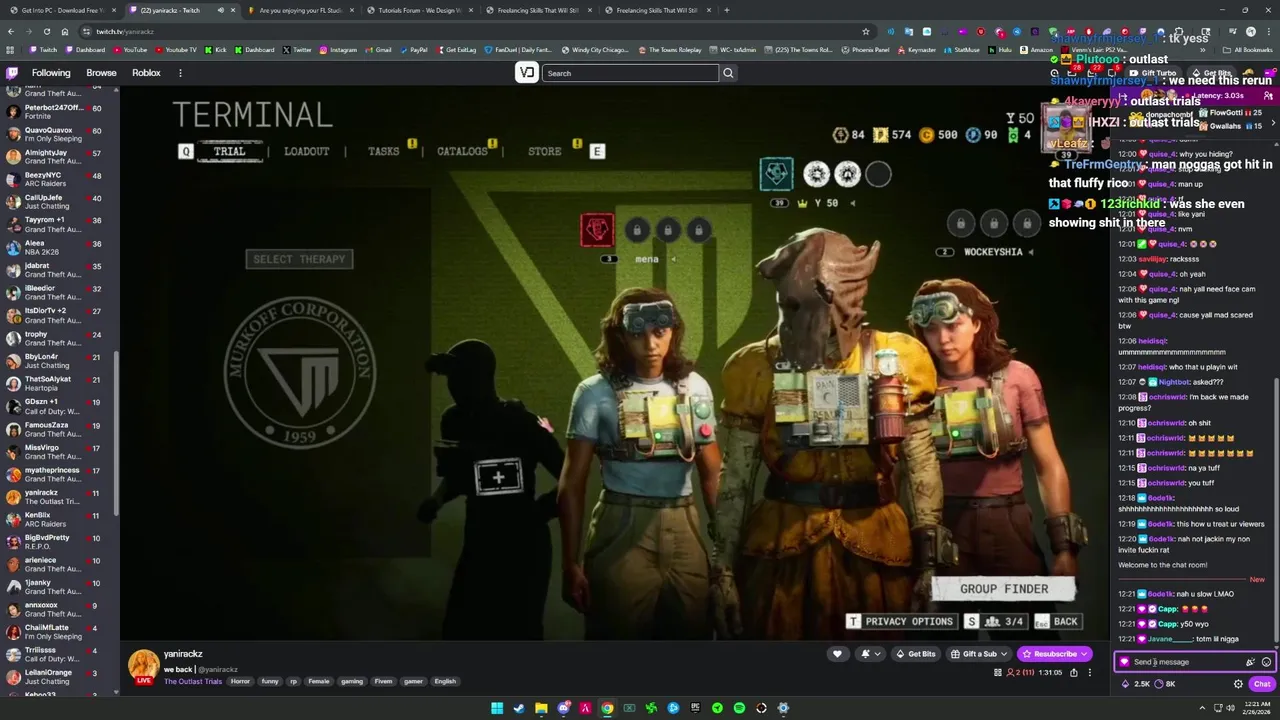This screenshot has height=720, width=1280.
Task: Toggle the follow heart button
Action: click(837, 654)
